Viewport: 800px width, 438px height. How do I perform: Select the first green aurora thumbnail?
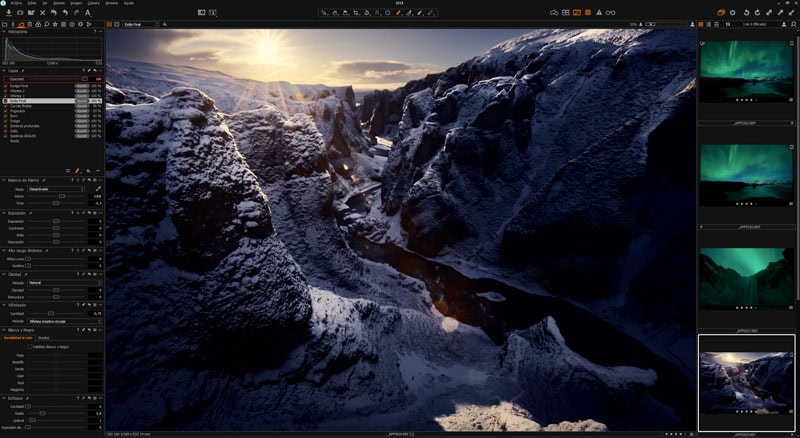pyautogui.click(x=746, y=70)
